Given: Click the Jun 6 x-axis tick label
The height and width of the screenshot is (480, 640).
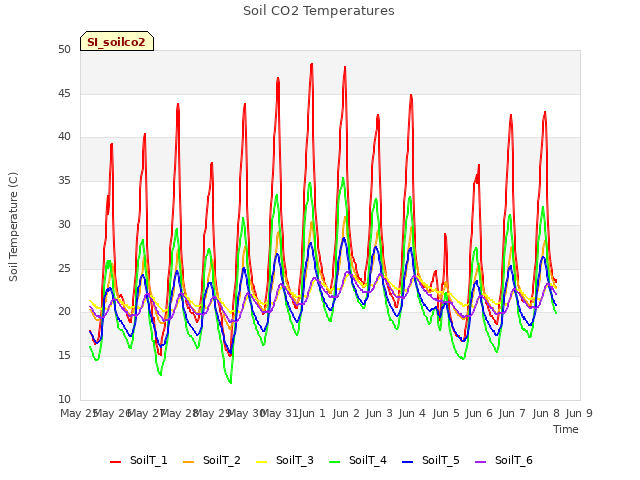Looking at the screenshot, I should point(479,413).
